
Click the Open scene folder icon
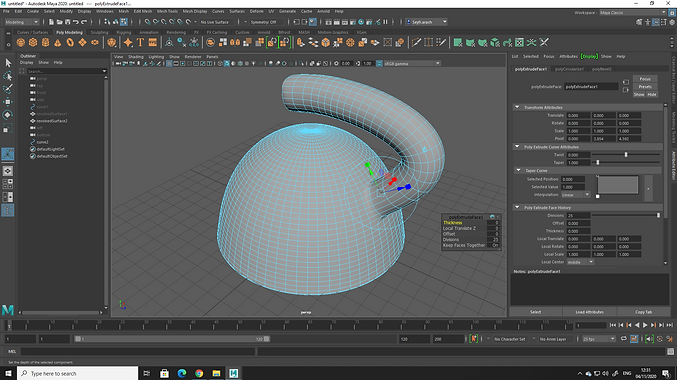tap(59, 22)
